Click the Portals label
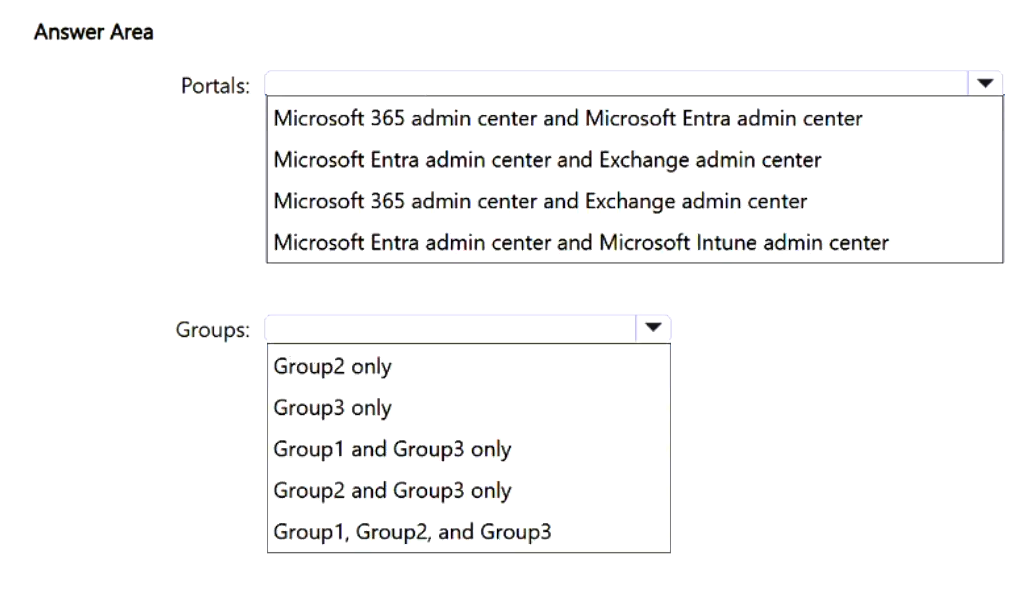Screen dimensions: 1029x596 tap(215, 85)
